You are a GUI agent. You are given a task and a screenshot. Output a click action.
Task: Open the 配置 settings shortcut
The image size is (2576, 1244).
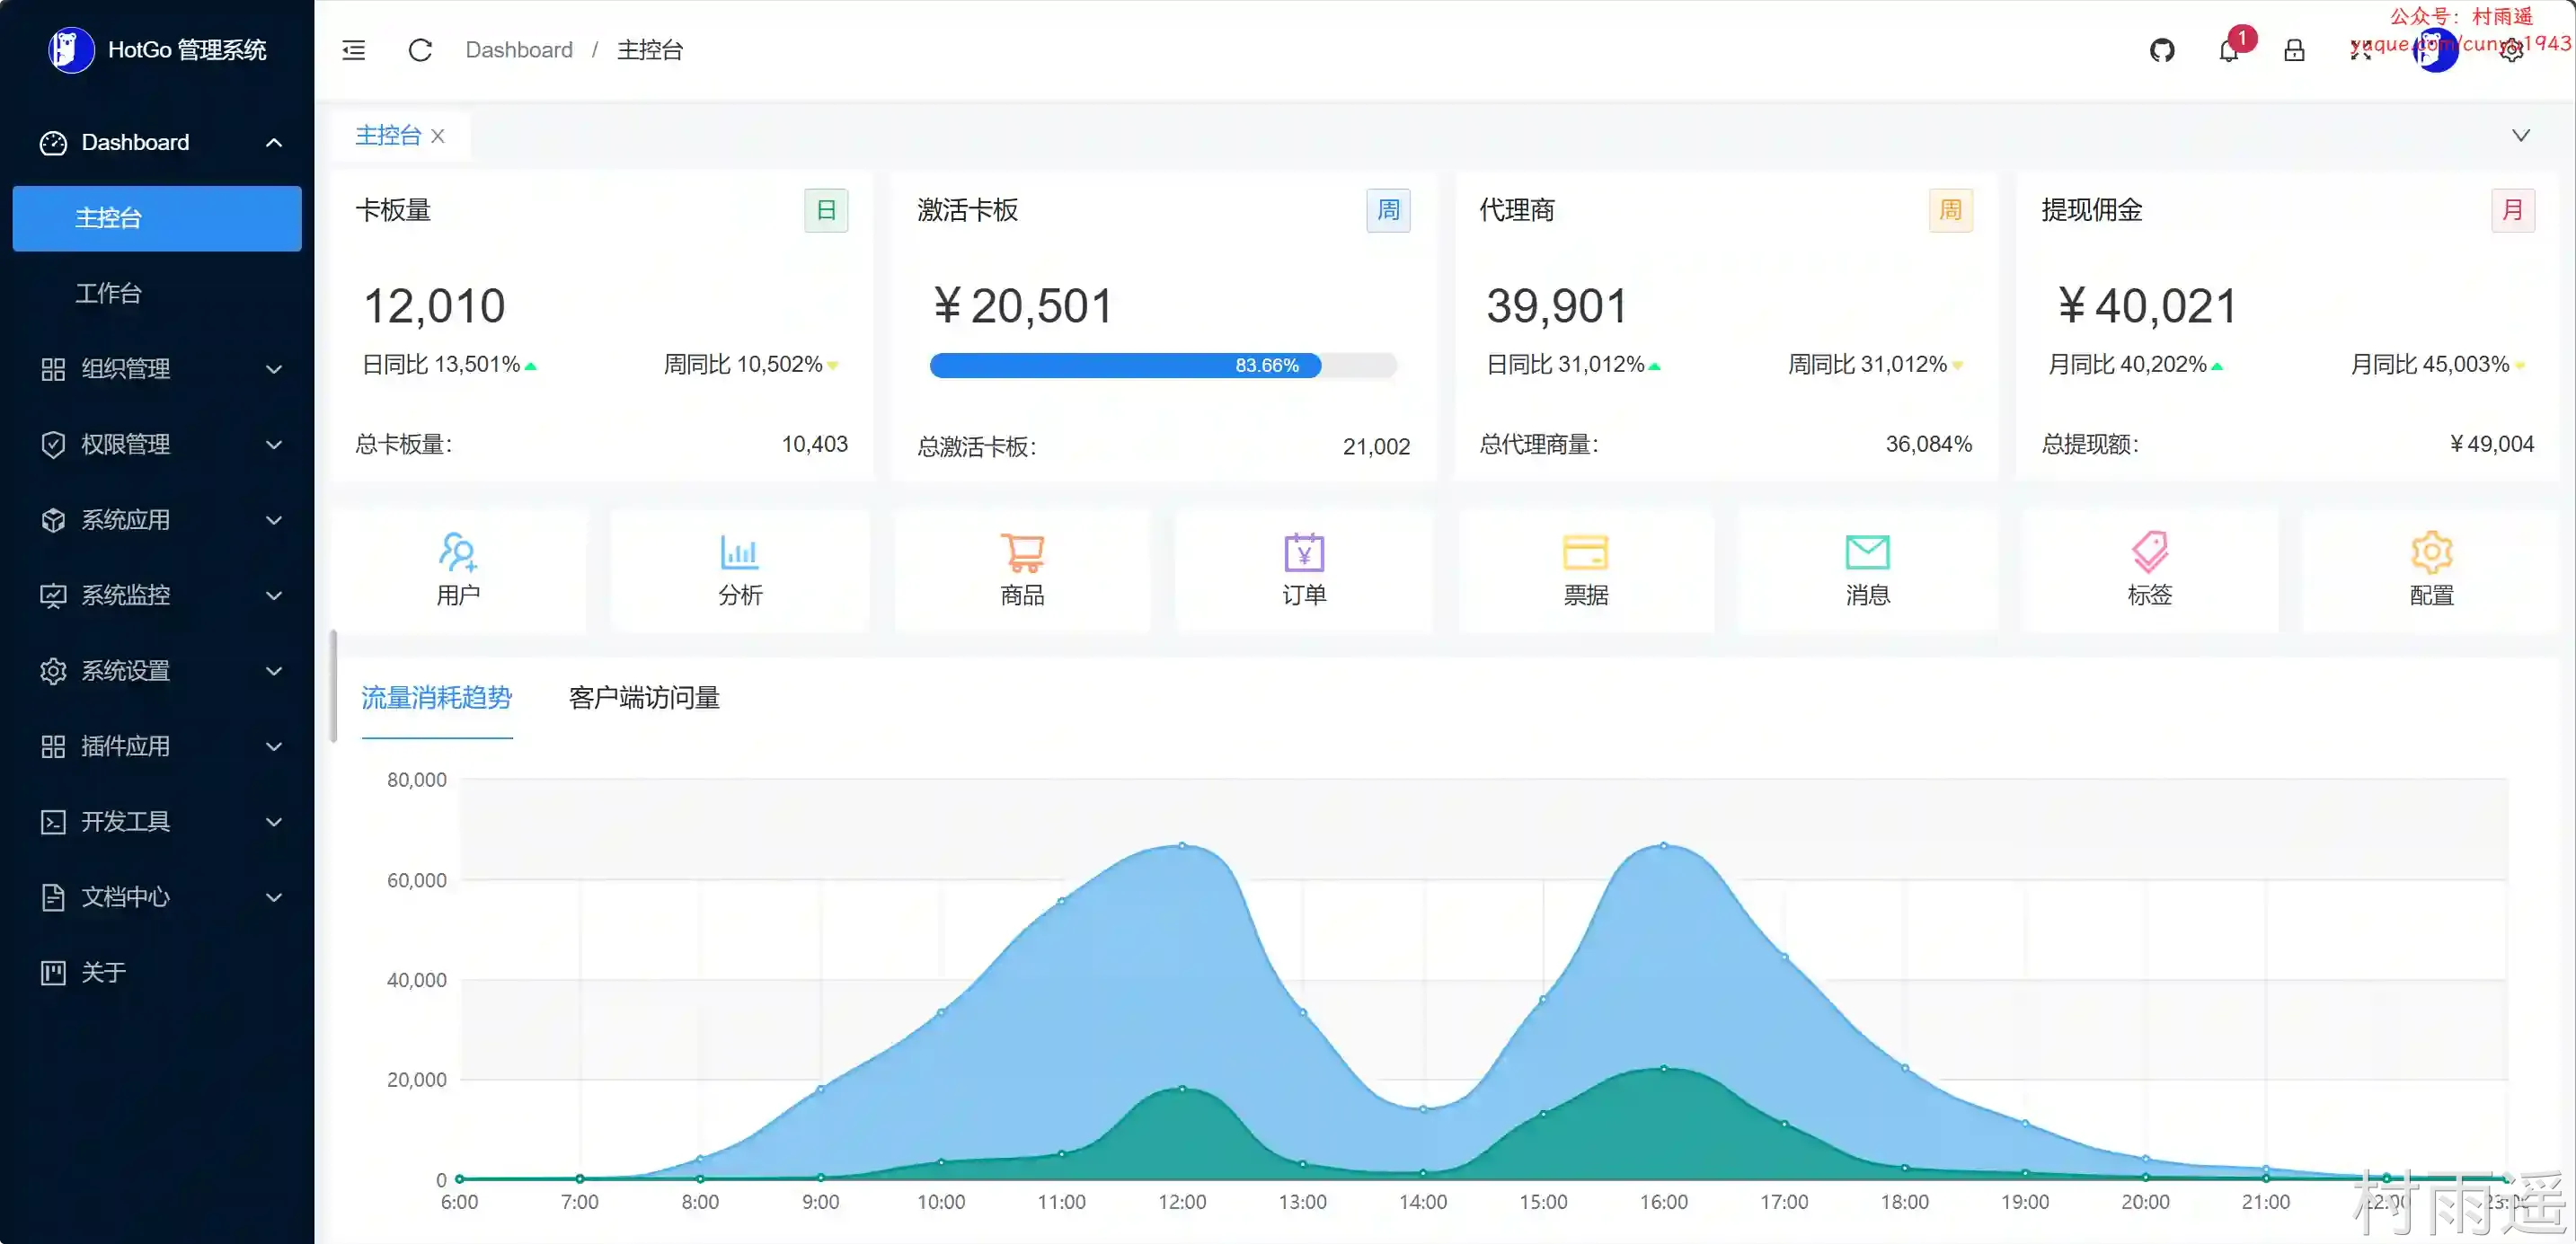(x=2431, y=571)
